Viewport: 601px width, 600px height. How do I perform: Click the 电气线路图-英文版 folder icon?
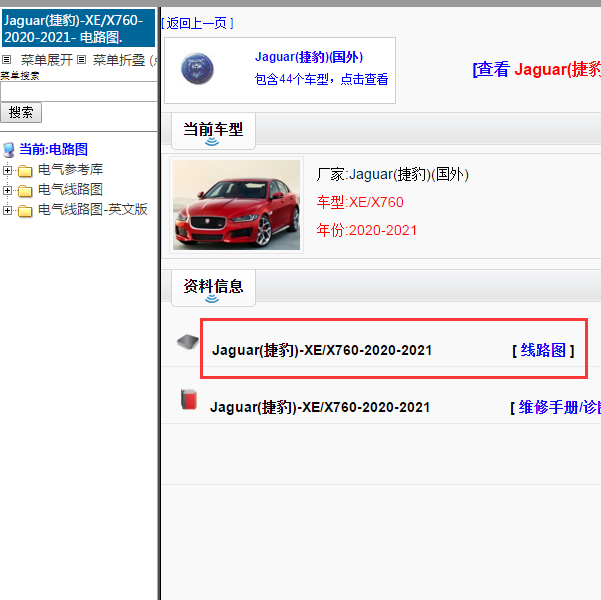tap(25, 210)
